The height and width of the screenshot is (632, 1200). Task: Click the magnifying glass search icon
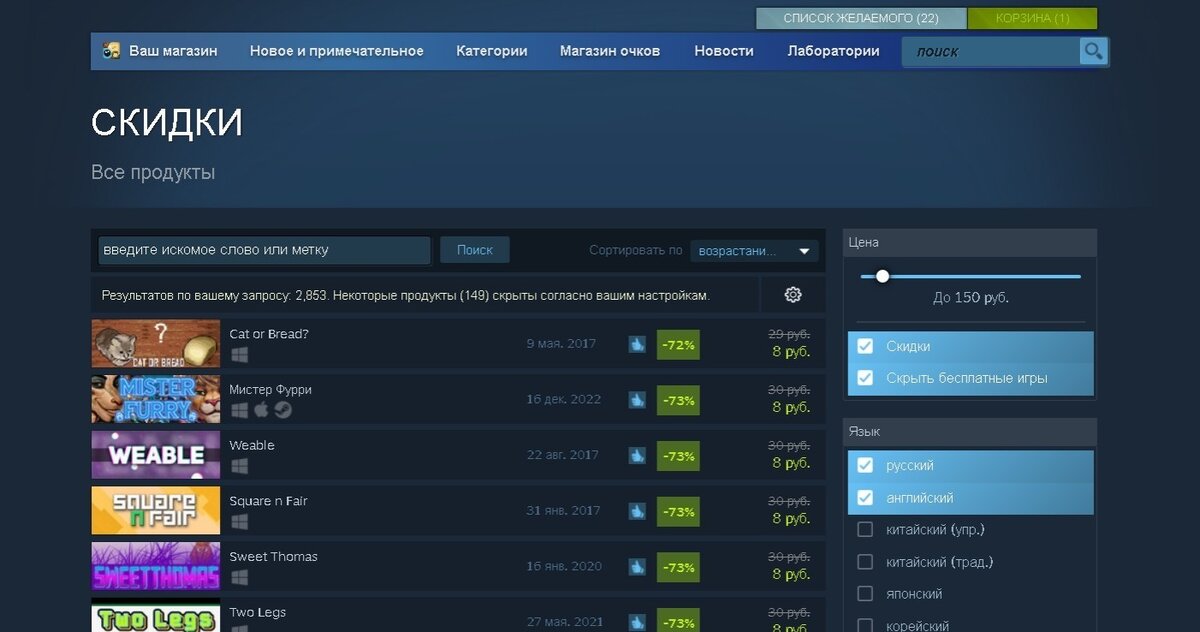pyautogui.click(x=1093, y=51)
